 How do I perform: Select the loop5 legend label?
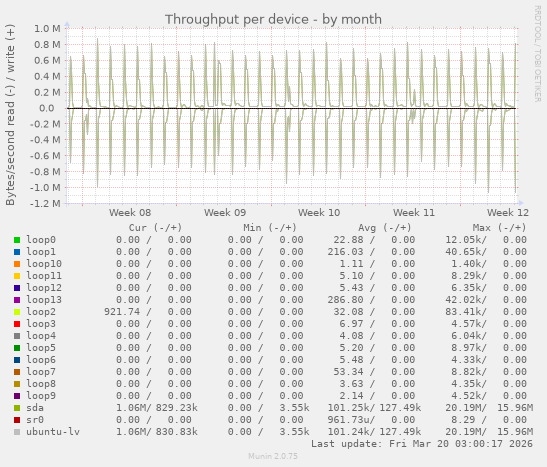point(41,347)
